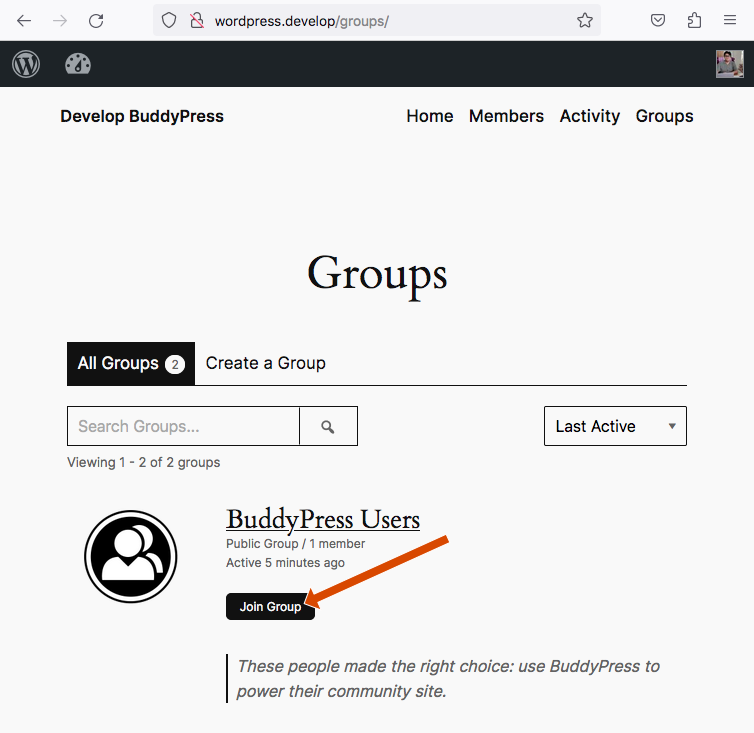Click the WordPress logo in admin bar
754x733 pixels.
click(x=26, y=64)
